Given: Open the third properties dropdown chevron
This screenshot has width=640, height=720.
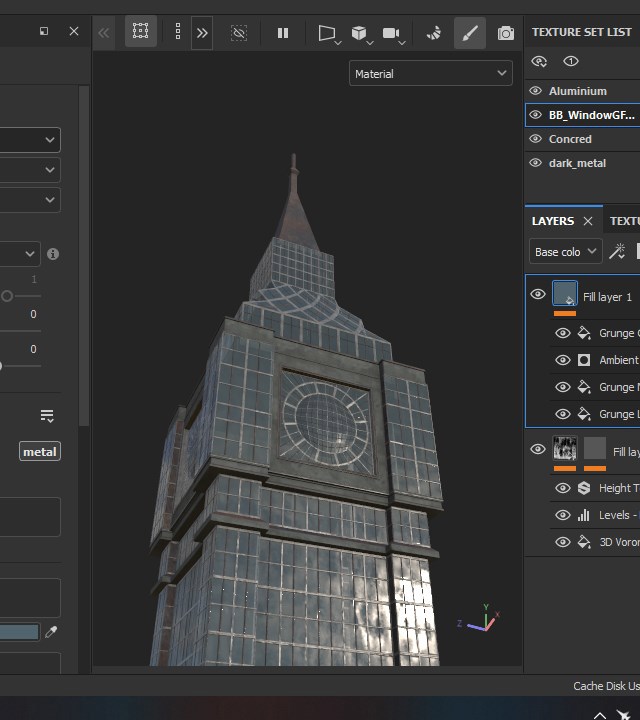Looking at the screenshot, I should click(50, 200).
